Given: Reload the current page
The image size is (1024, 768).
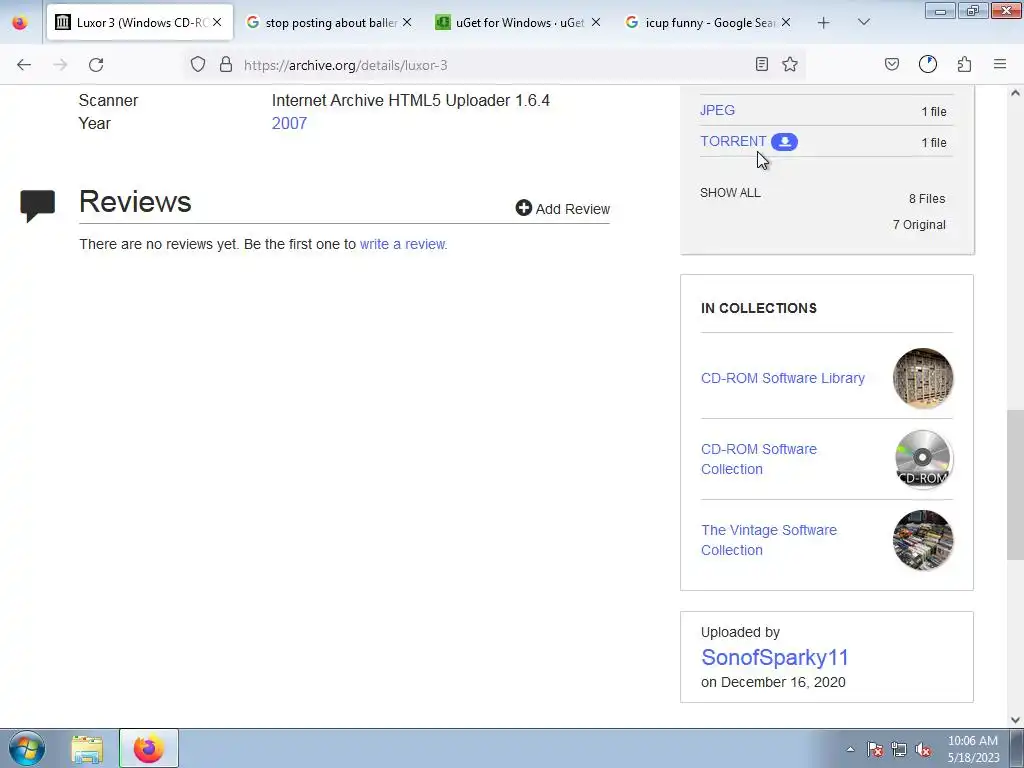Looking at the screenshot, I should (96, 65).
